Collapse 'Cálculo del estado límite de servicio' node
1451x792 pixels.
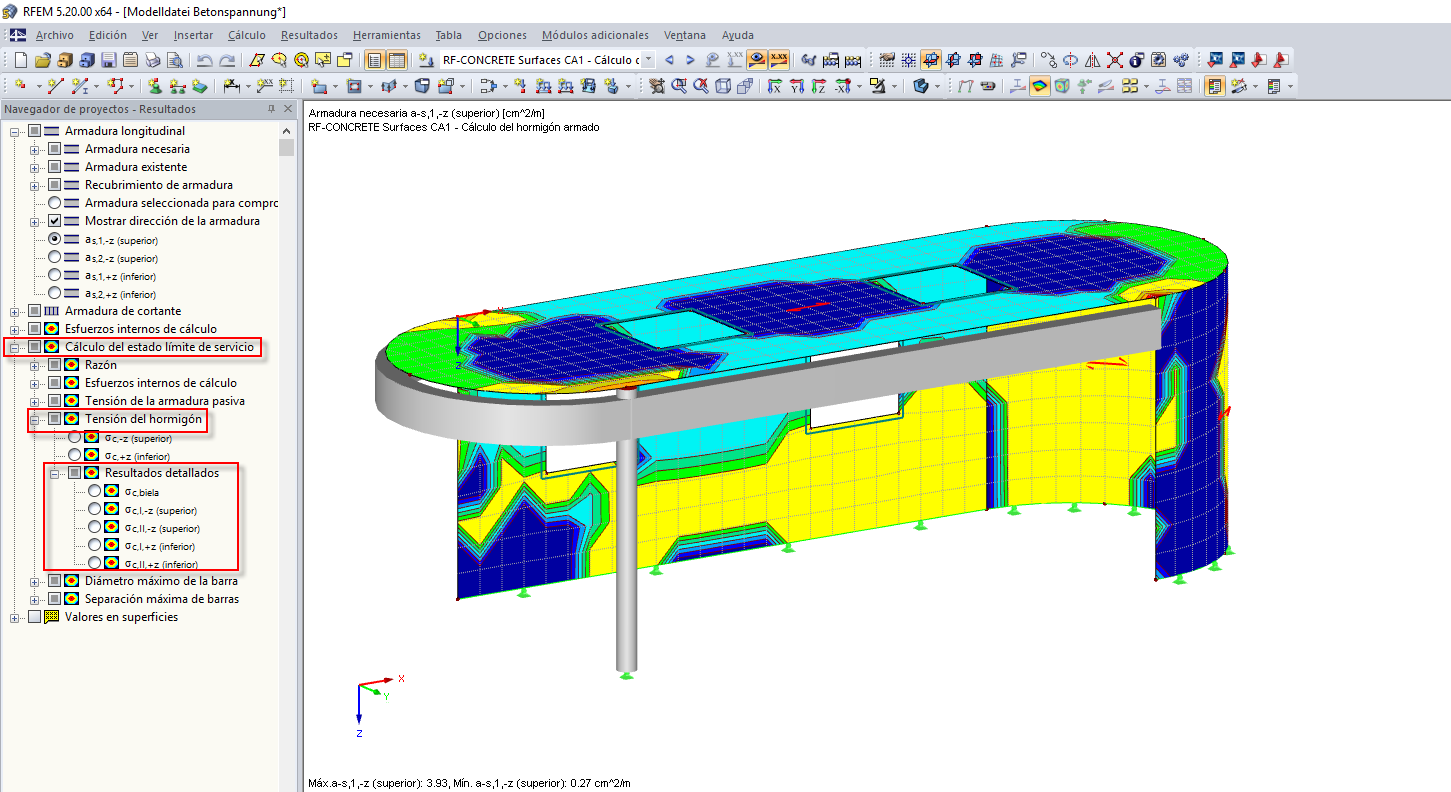pyautogui.click(x=15, y=347)
